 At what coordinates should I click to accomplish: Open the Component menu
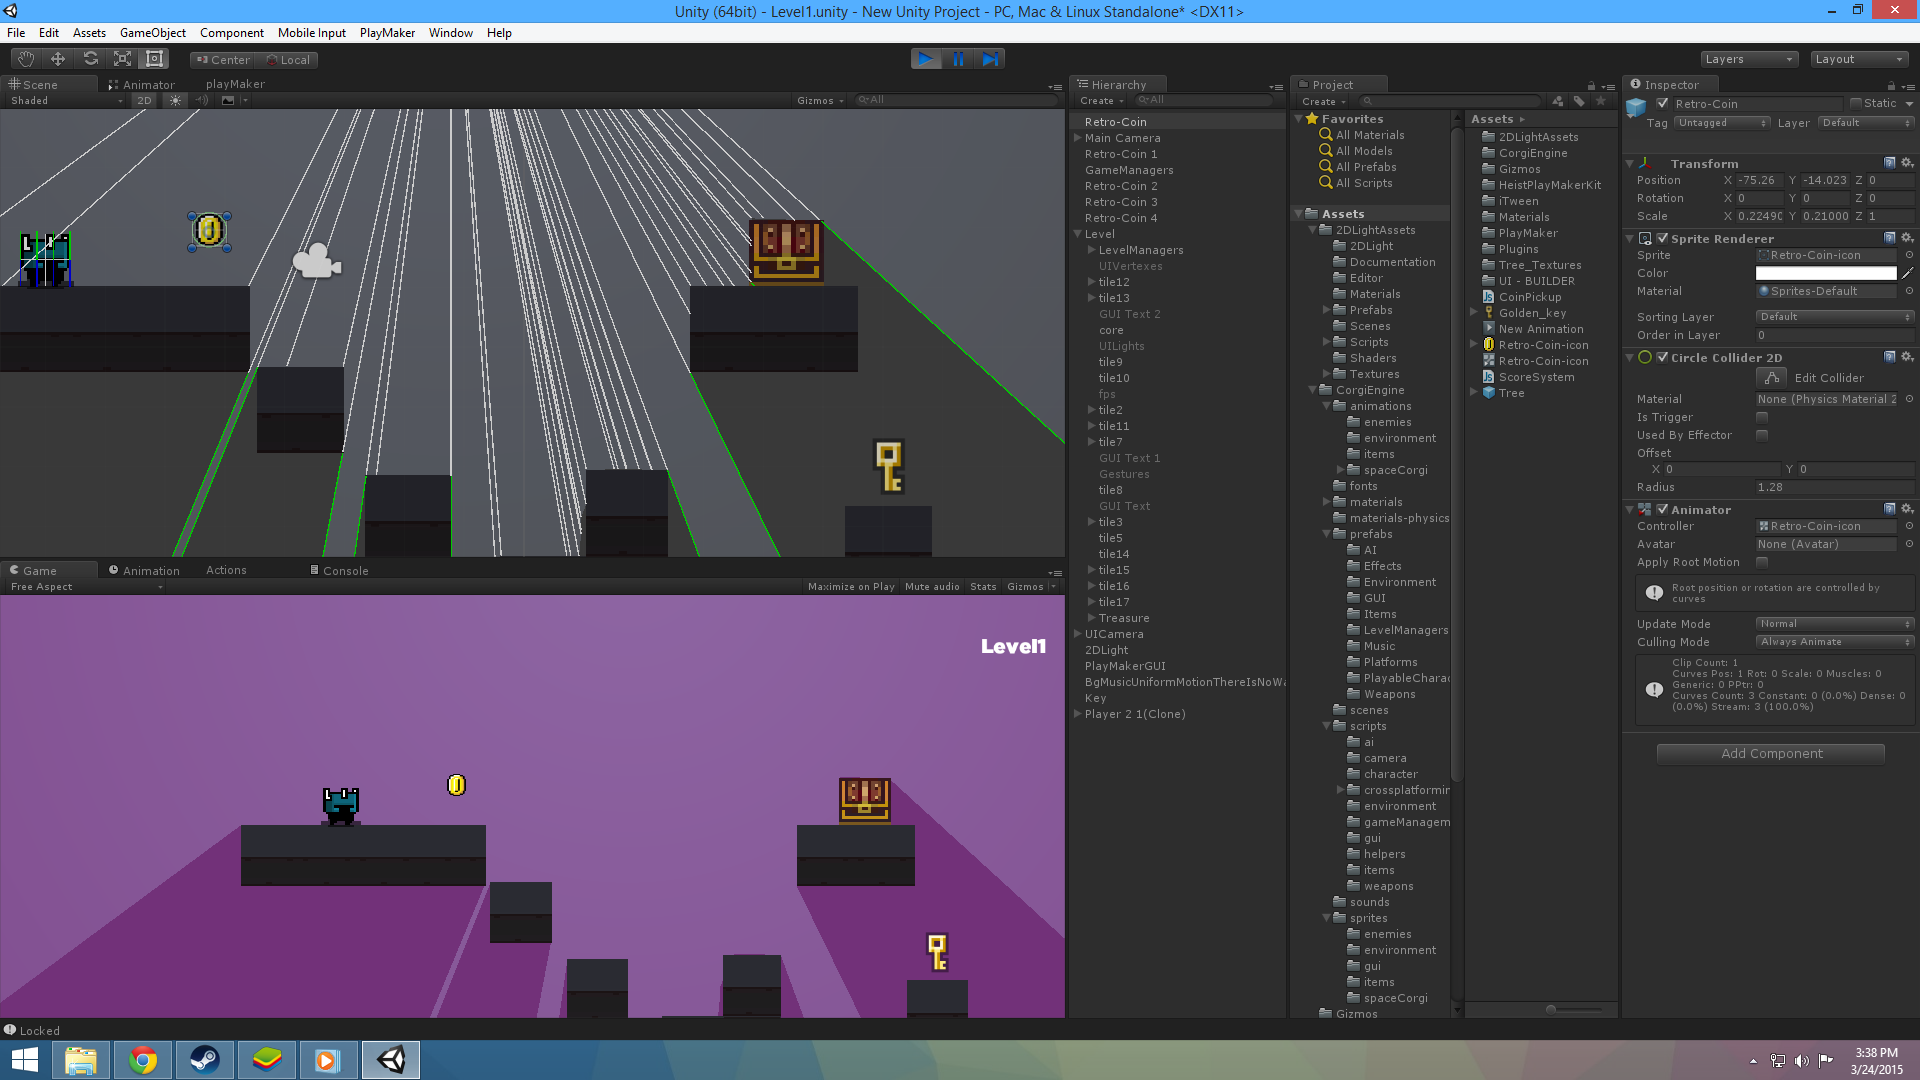(231, 32)
